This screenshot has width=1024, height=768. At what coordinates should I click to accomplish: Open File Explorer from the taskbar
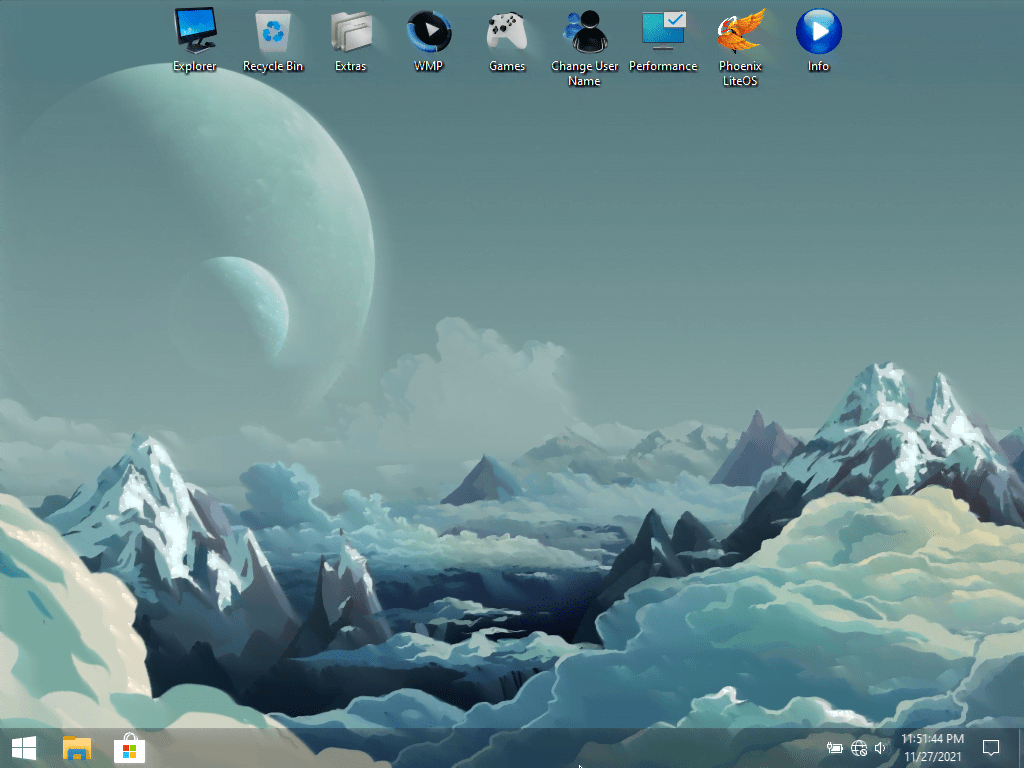[x=76, y=748]
